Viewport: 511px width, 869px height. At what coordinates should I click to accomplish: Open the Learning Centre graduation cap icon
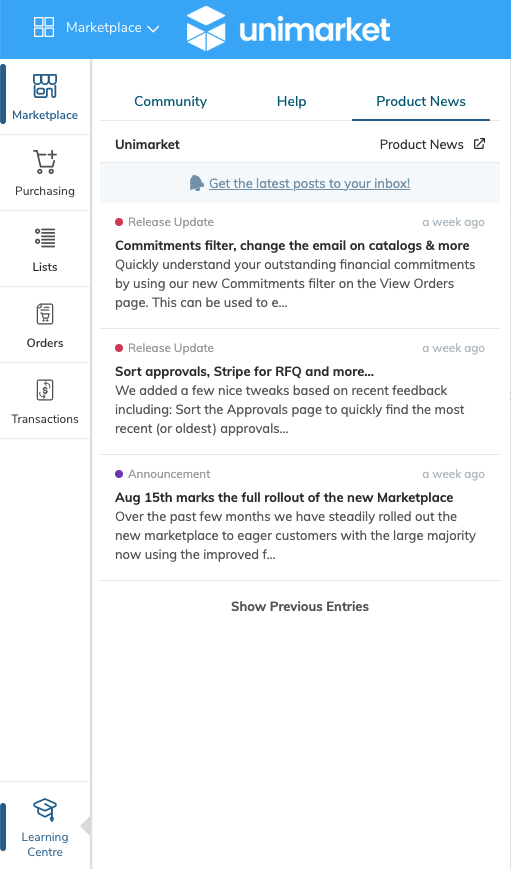click(x=45, y=810)
